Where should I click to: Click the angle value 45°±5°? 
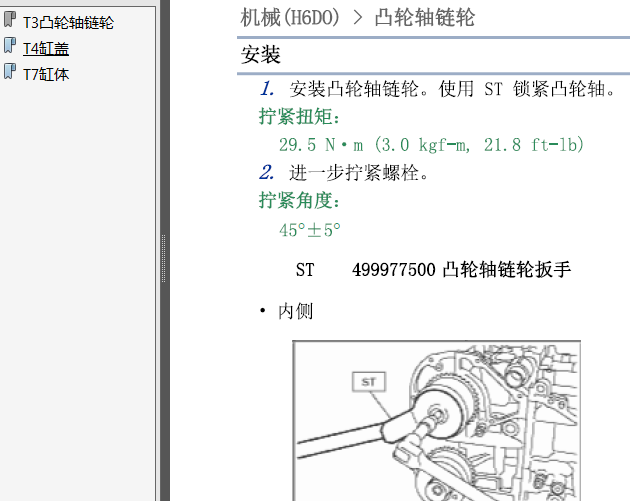(310, 230)
